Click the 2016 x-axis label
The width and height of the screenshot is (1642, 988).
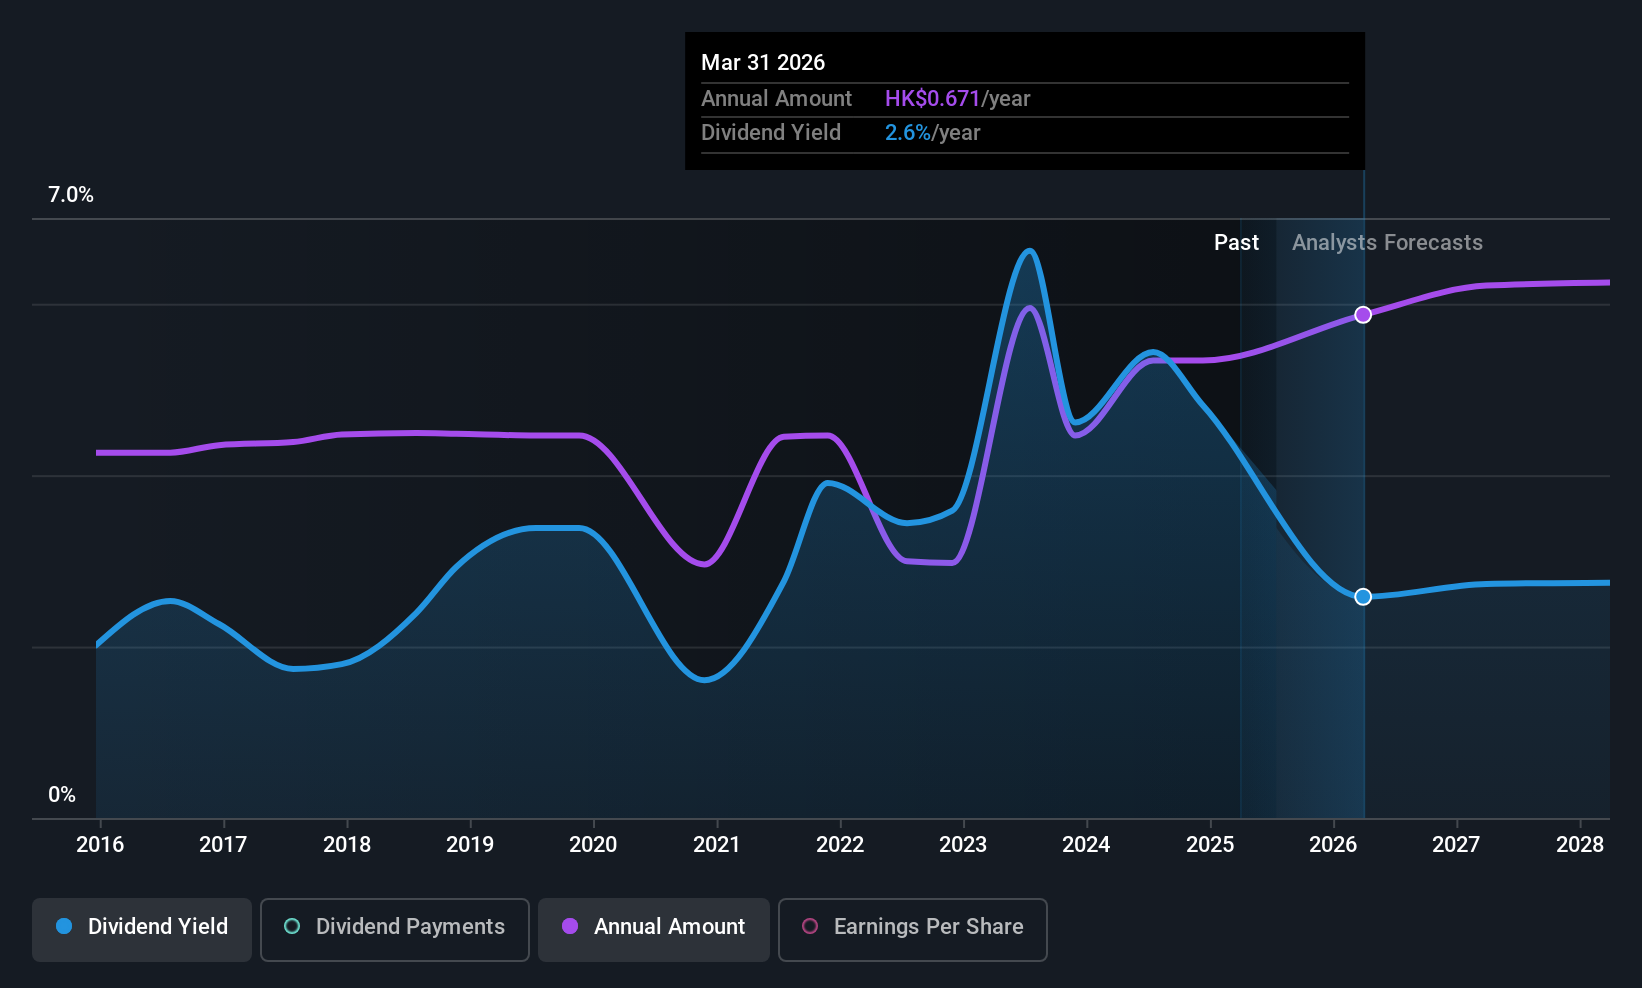coord(100,845)
